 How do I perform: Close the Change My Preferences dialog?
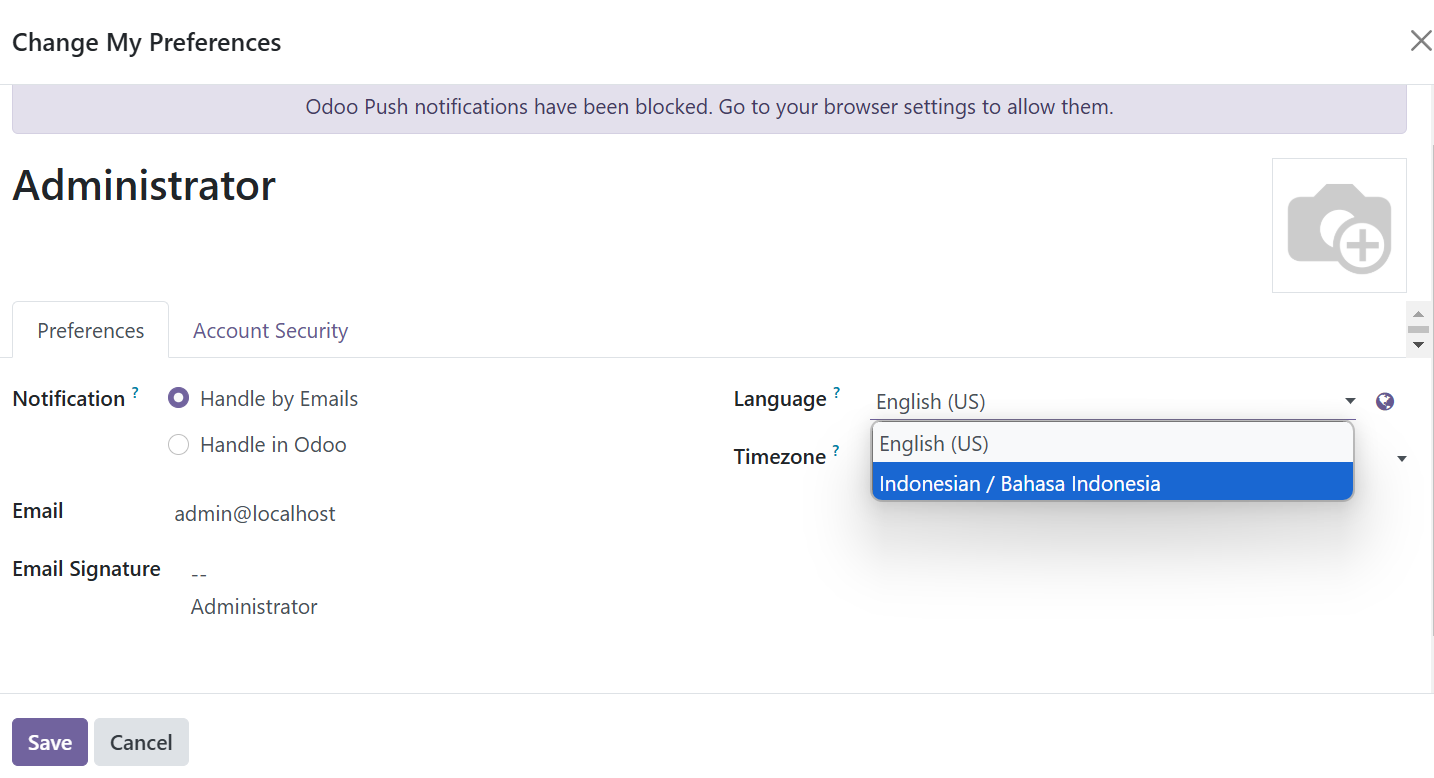pos(1420,41)
